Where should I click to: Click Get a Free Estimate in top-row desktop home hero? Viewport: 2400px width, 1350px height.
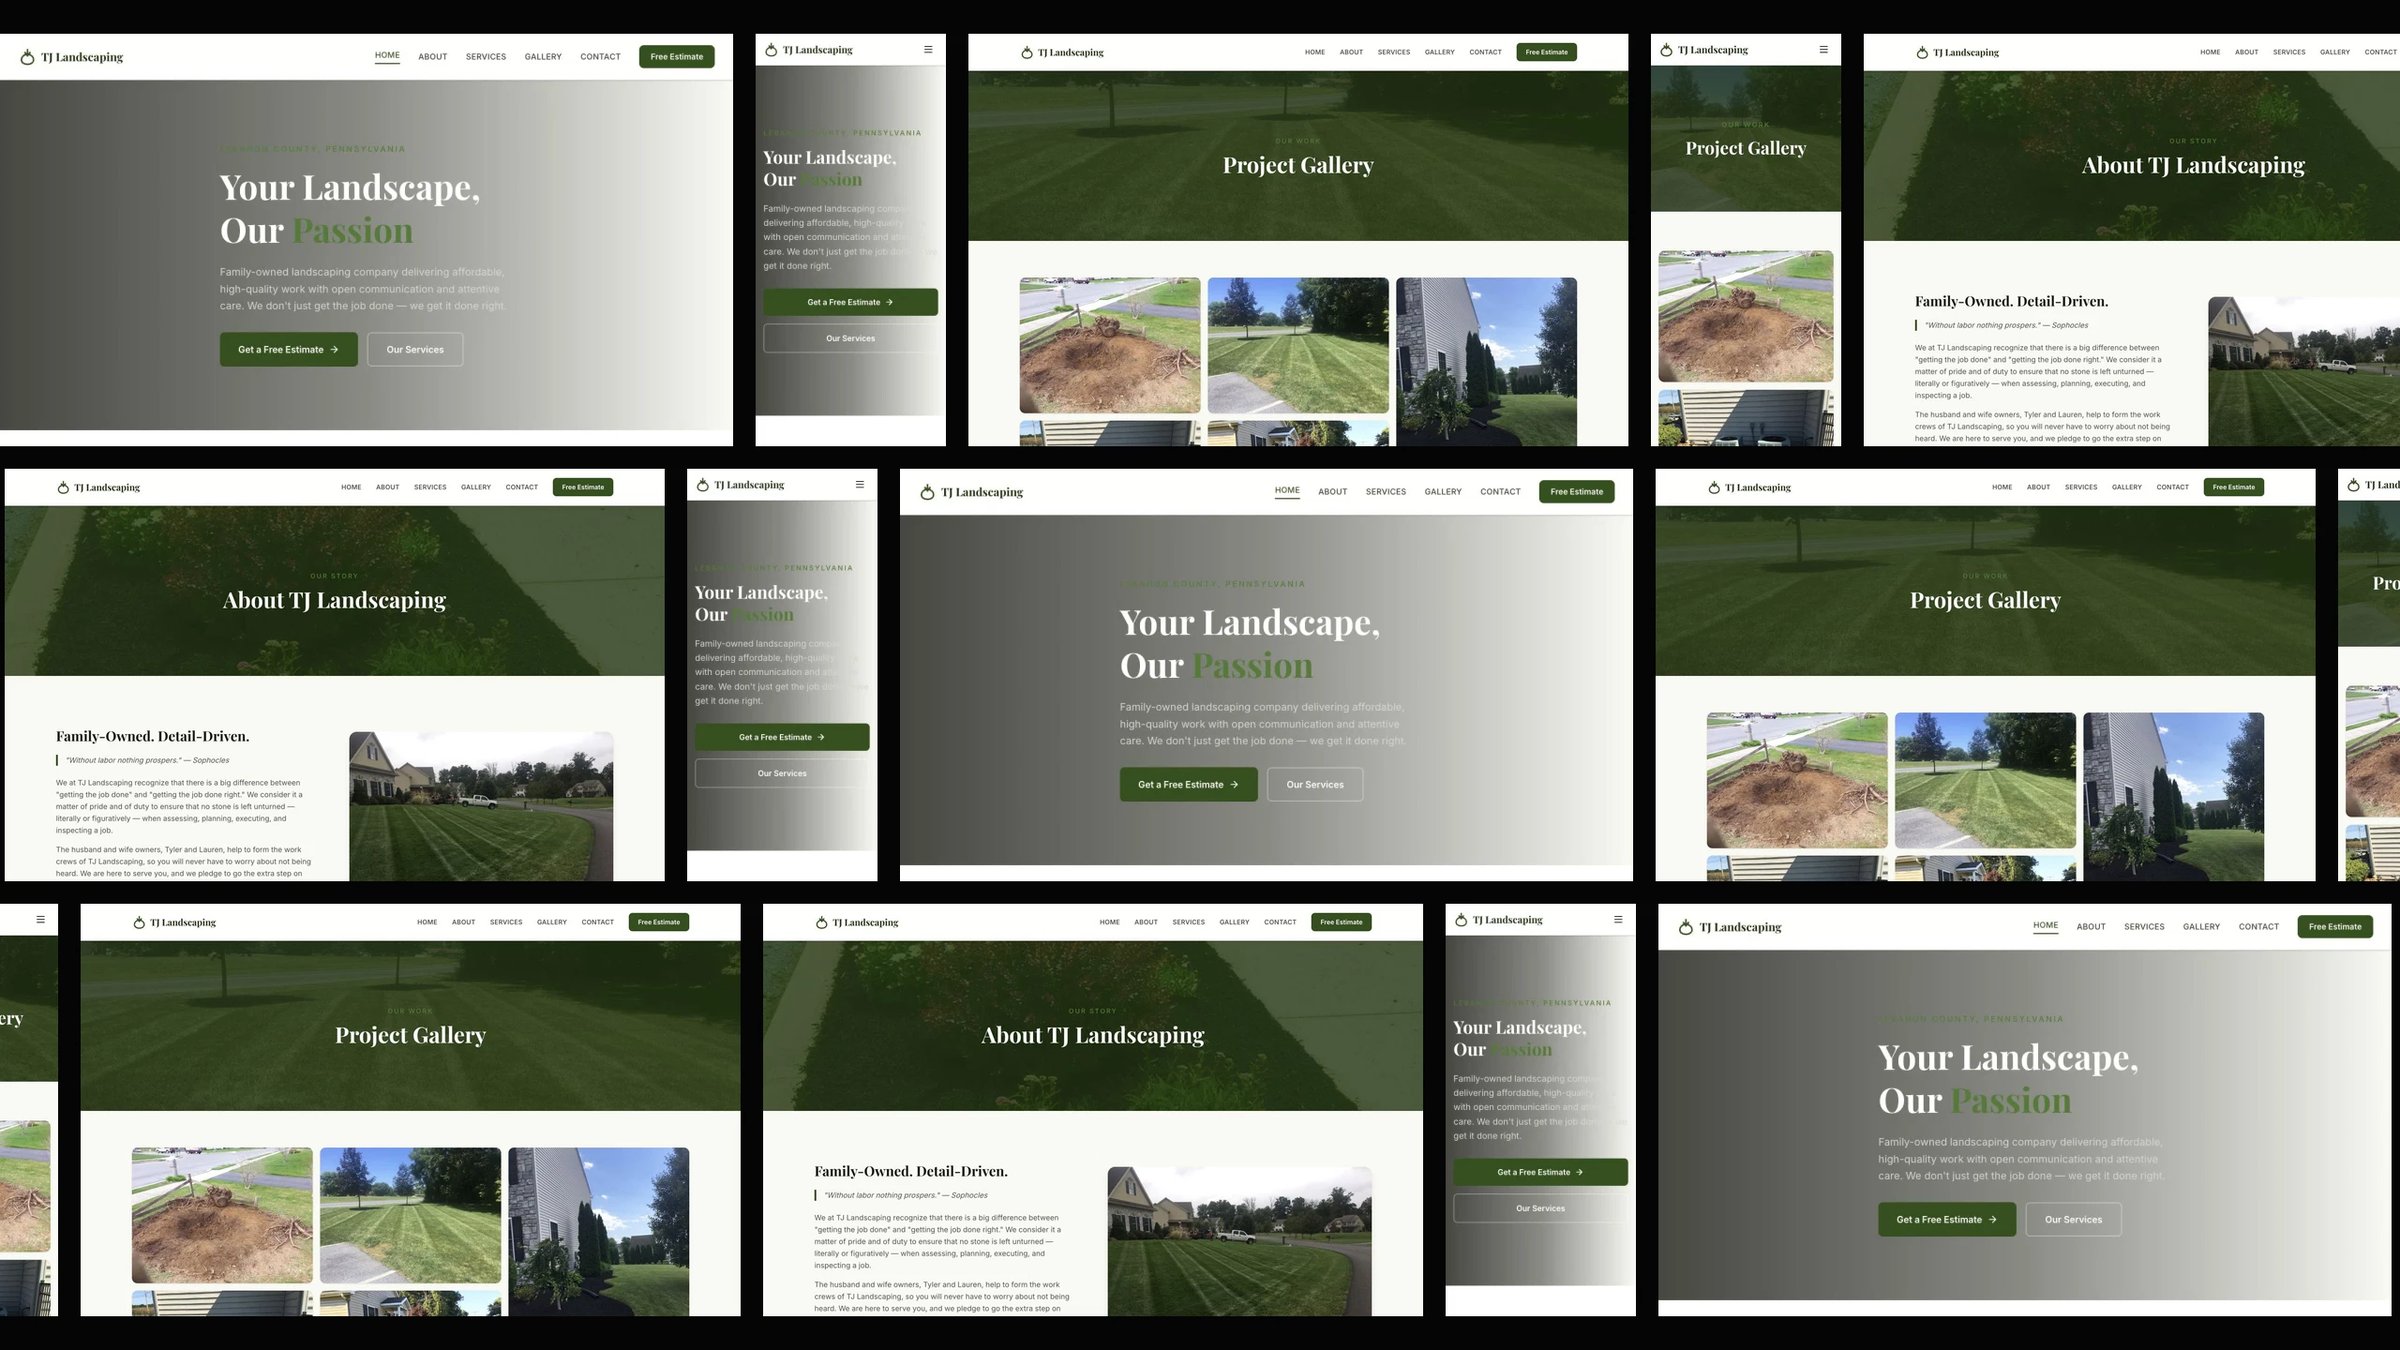(x=288, y=350)
